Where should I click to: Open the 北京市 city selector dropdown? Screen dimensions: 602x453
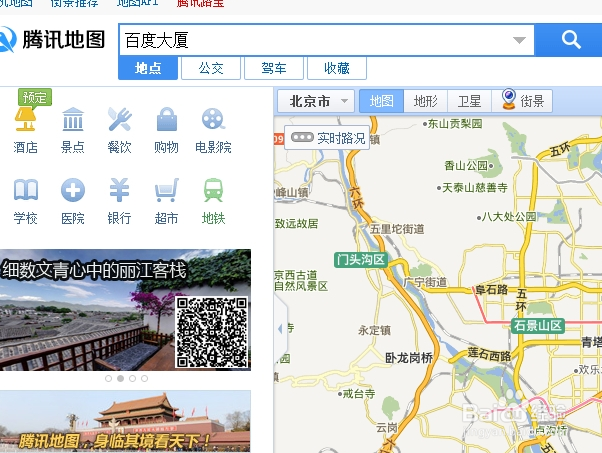(316, 101)
